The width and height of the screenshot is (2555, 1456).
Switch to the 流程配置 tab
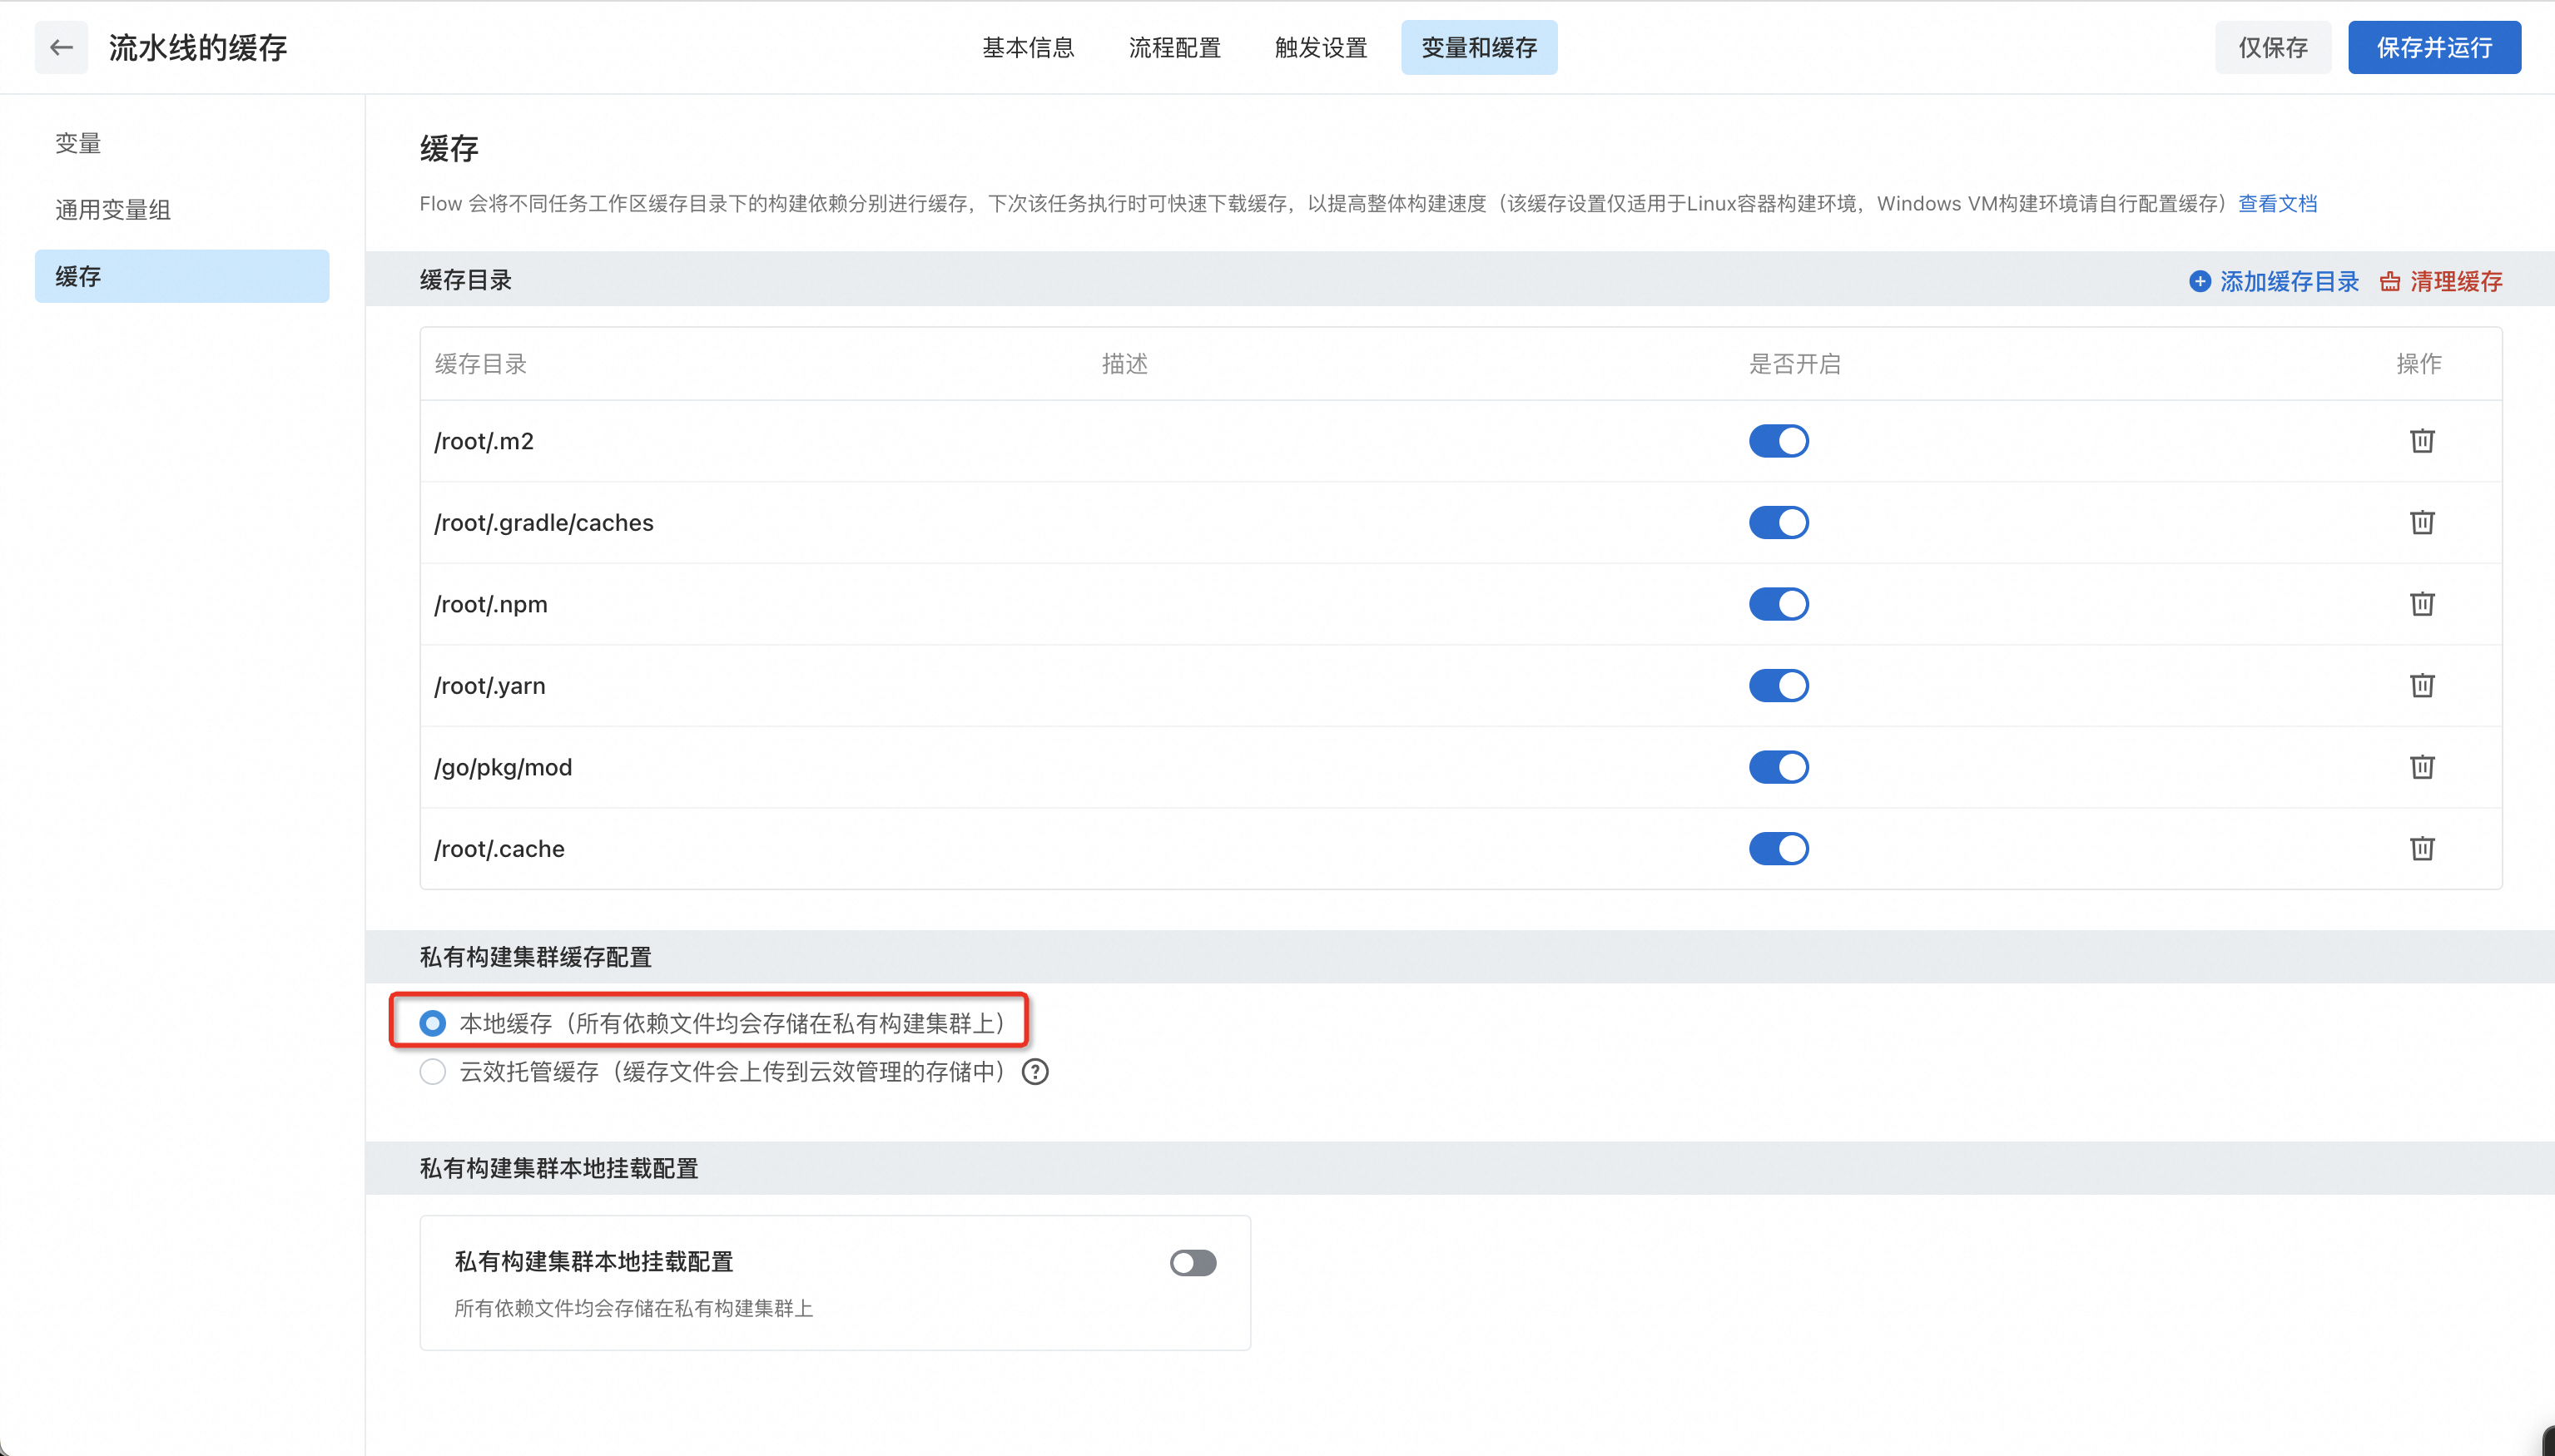[1174, 47]
